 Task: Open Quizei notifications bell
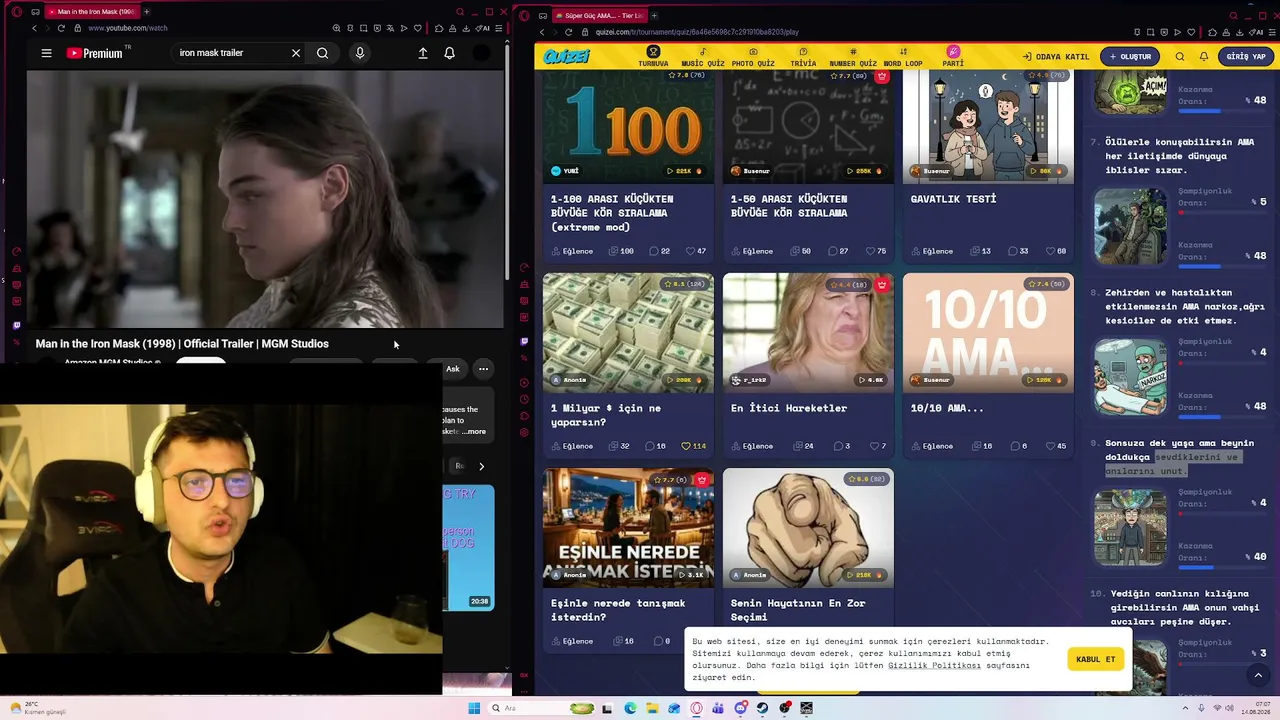[1204, 57]
